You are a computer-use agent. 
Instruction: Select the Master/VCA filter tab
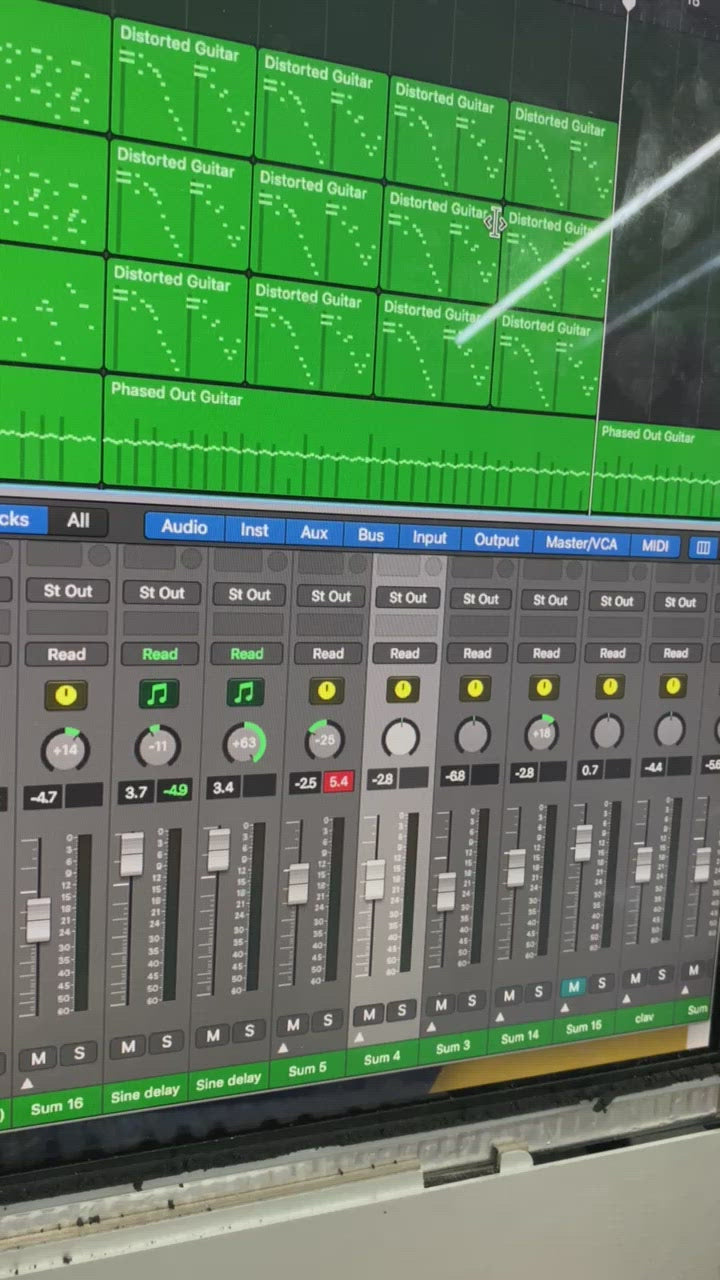(x=580, y=543)
